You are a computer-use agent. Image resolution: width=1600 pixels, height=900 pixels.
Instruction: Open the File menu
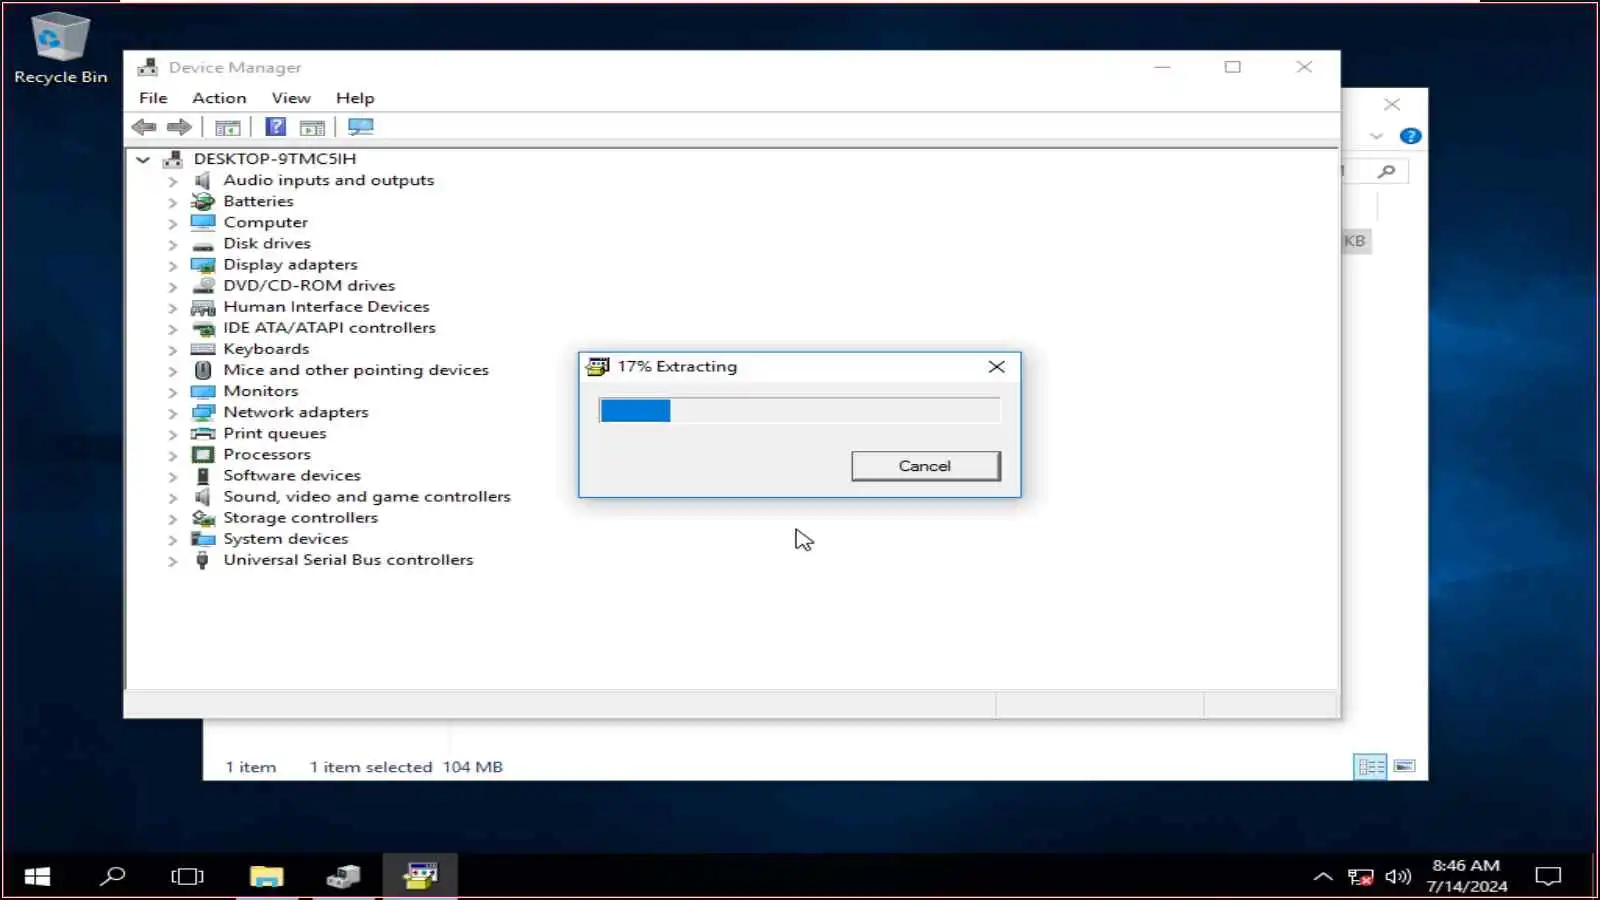pos(153,98)
